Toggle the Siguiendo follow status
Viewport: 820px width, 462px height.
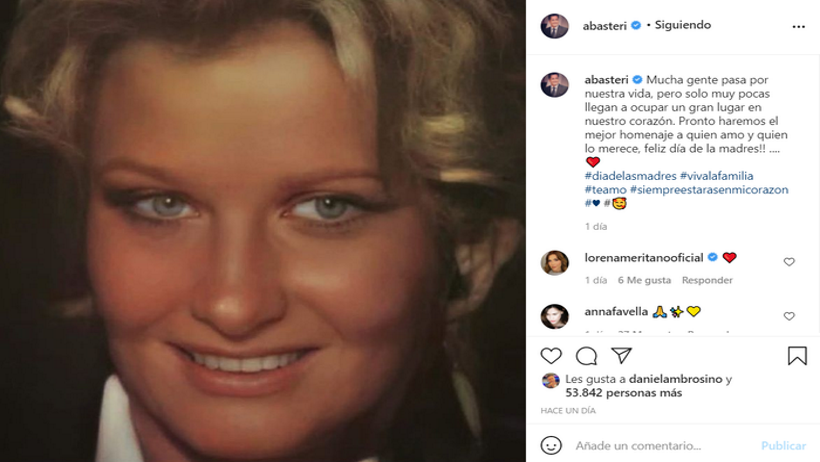682,25
